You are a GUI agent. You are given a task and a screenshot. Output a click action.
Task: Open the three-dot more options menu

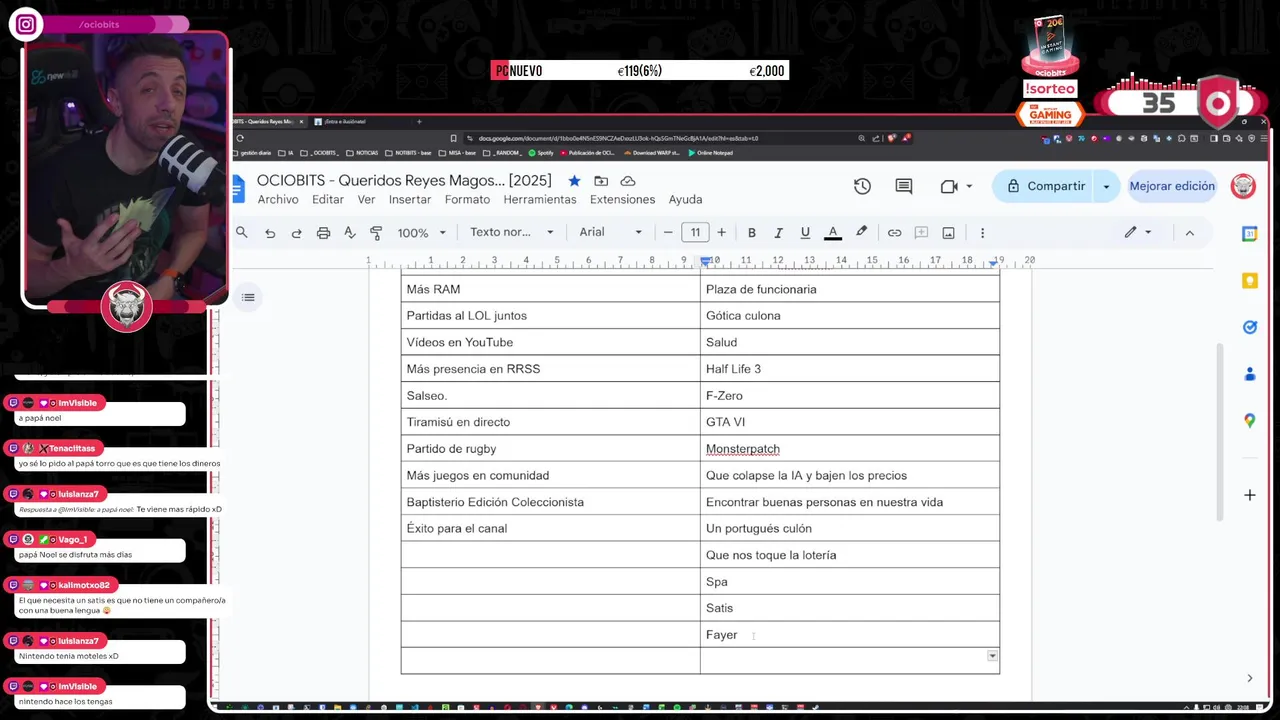click(x=982, y=232)
